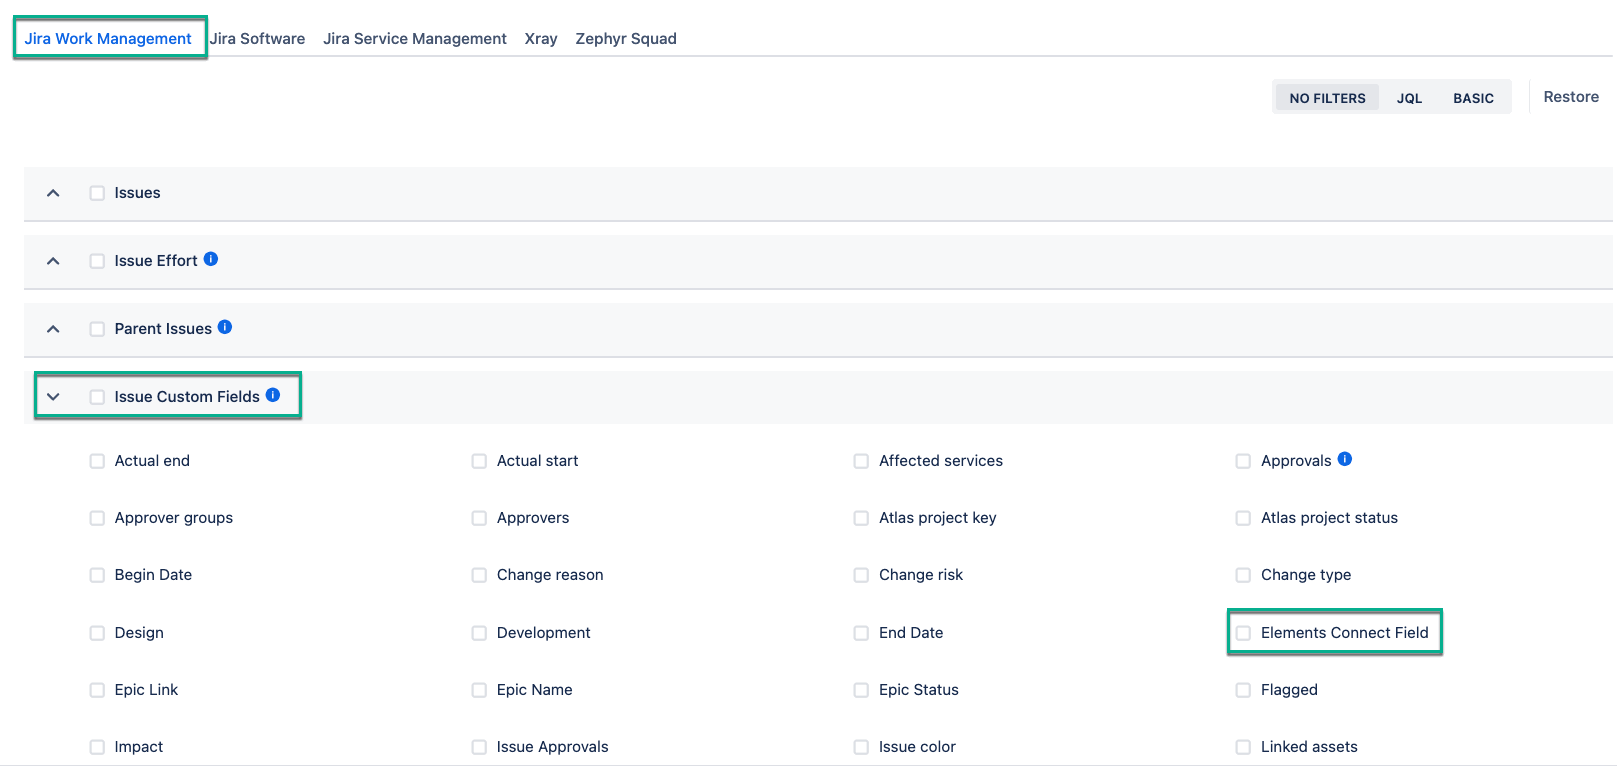Expand the Parent Issues section chevron
1617x766 pixels.
click(54, 329)
